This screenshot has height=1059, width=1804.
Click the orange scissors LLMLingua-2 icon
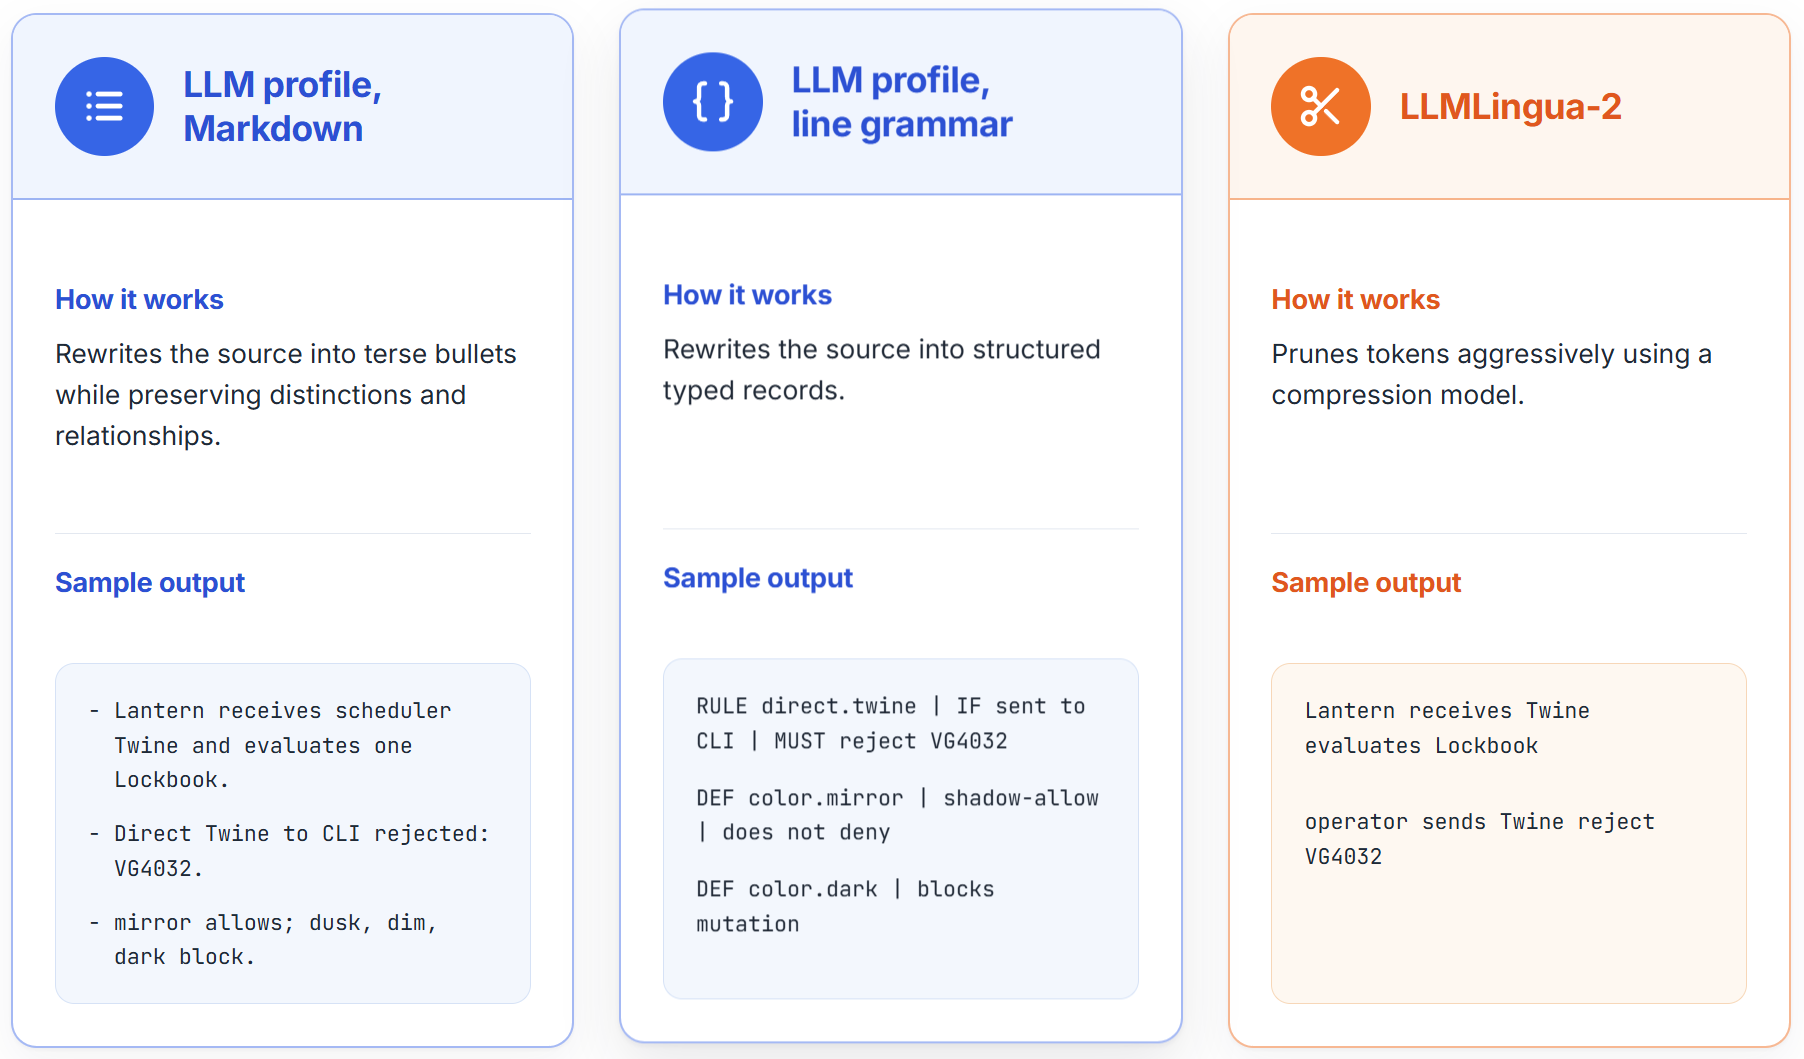(1321, 106)
